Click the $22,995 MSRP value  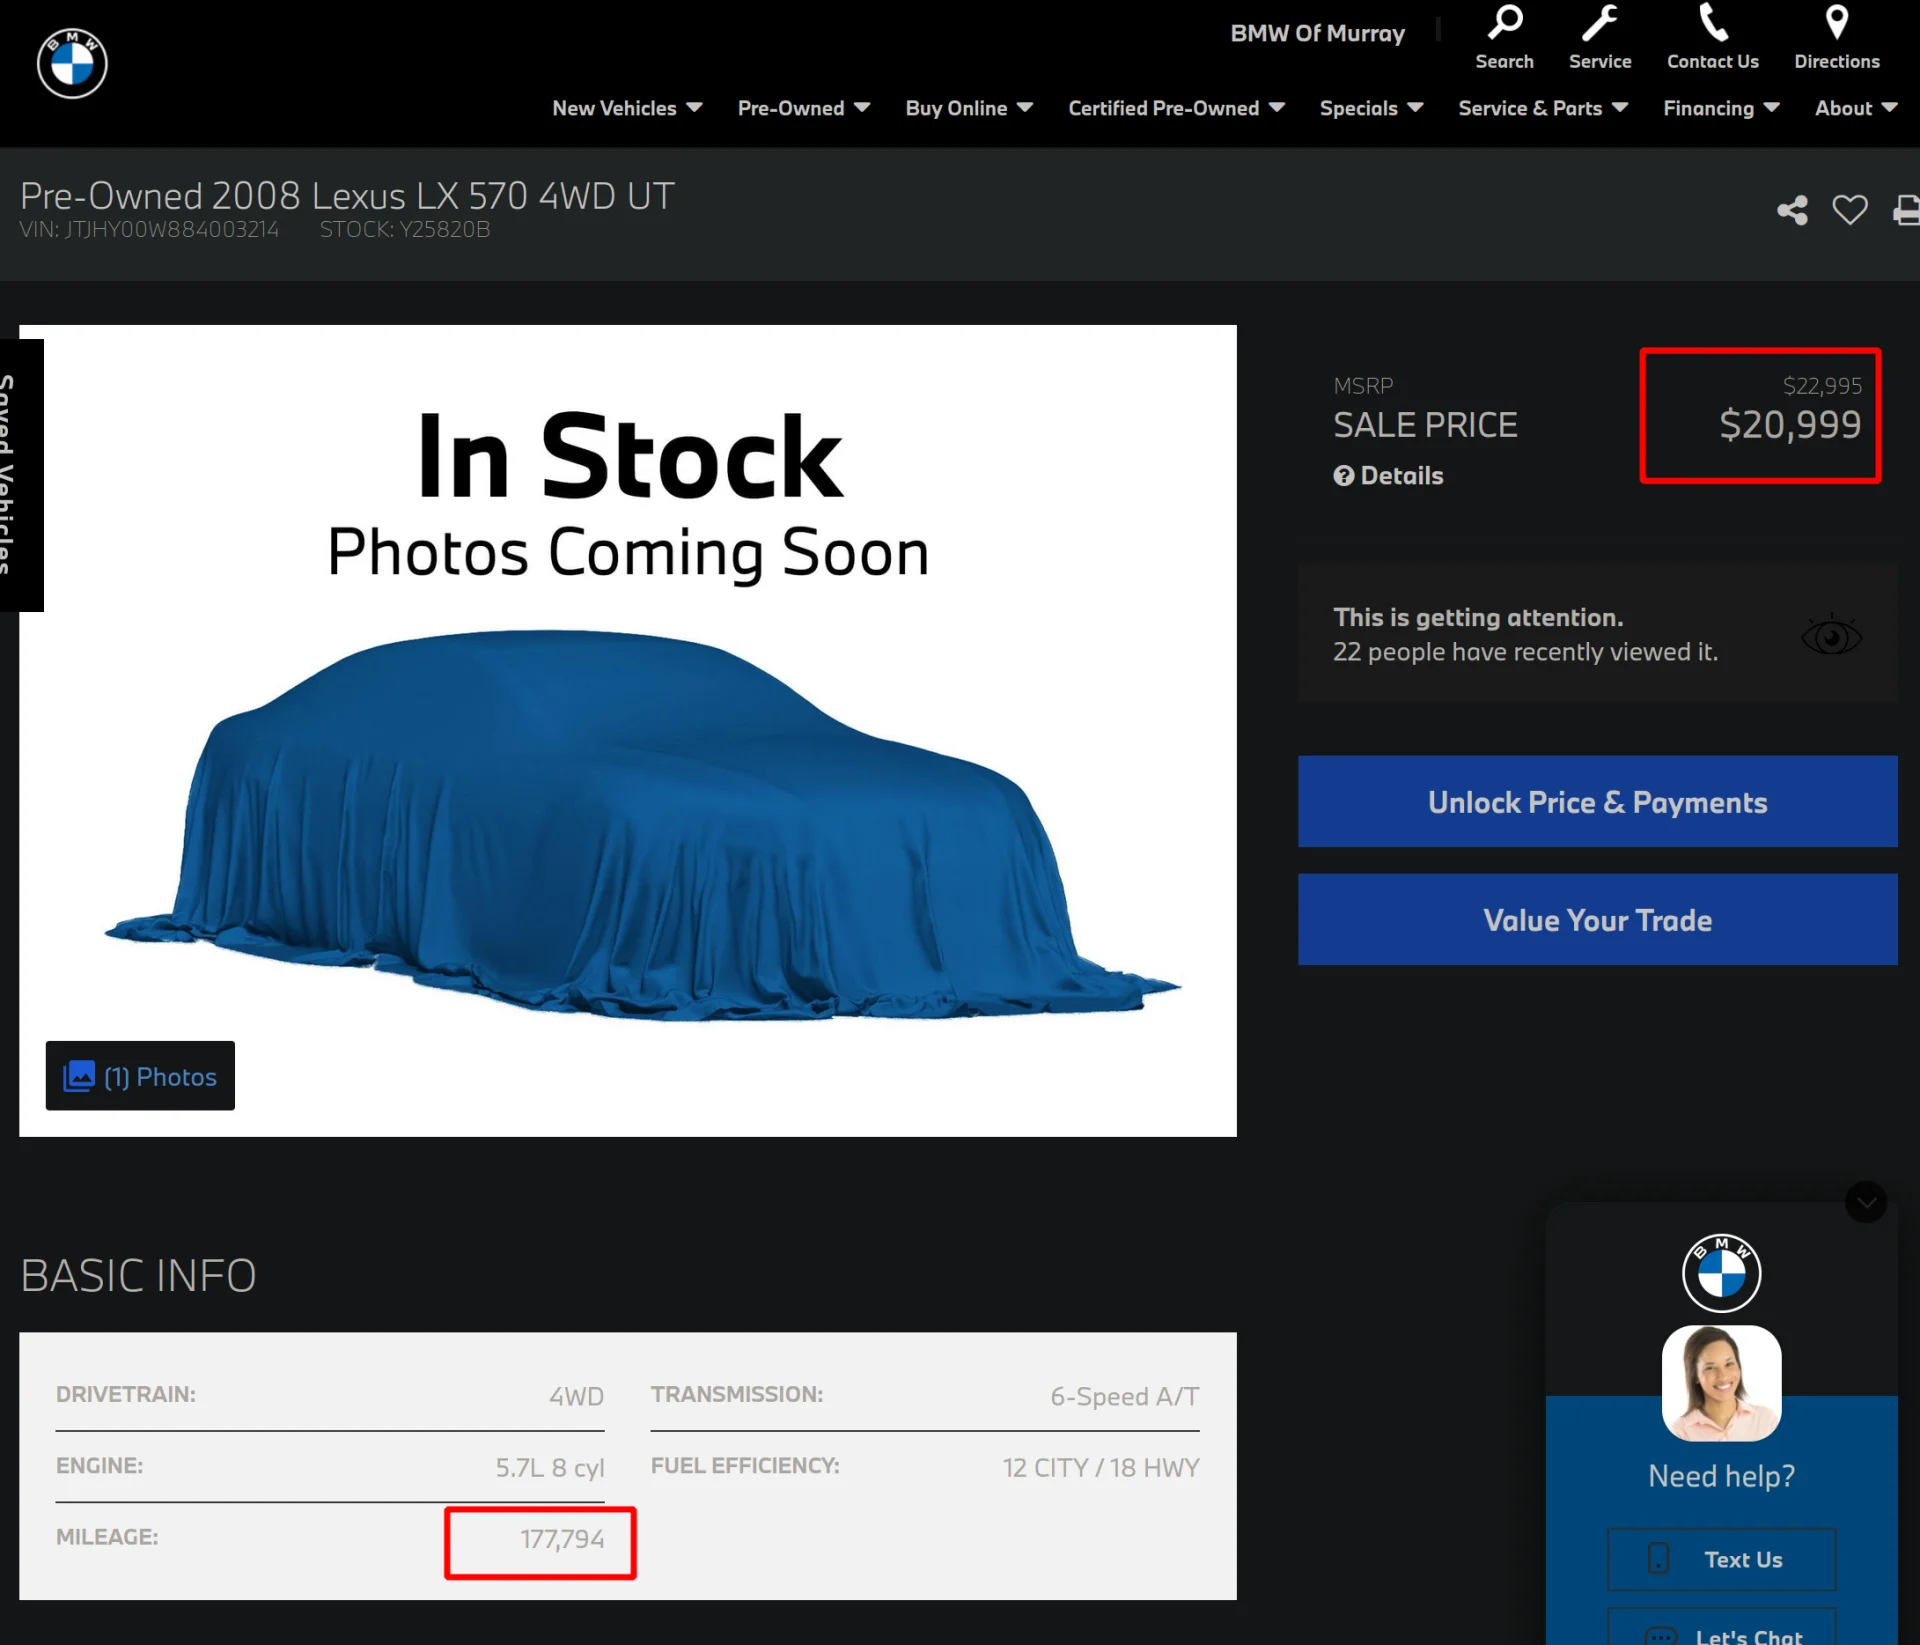click(1822, 386)
